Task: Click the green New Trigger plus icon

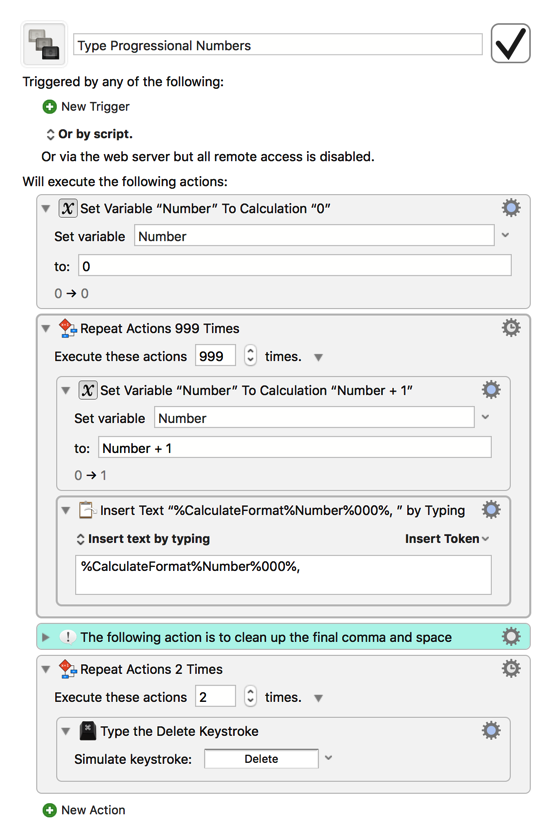Action: (x=49, y=107)
